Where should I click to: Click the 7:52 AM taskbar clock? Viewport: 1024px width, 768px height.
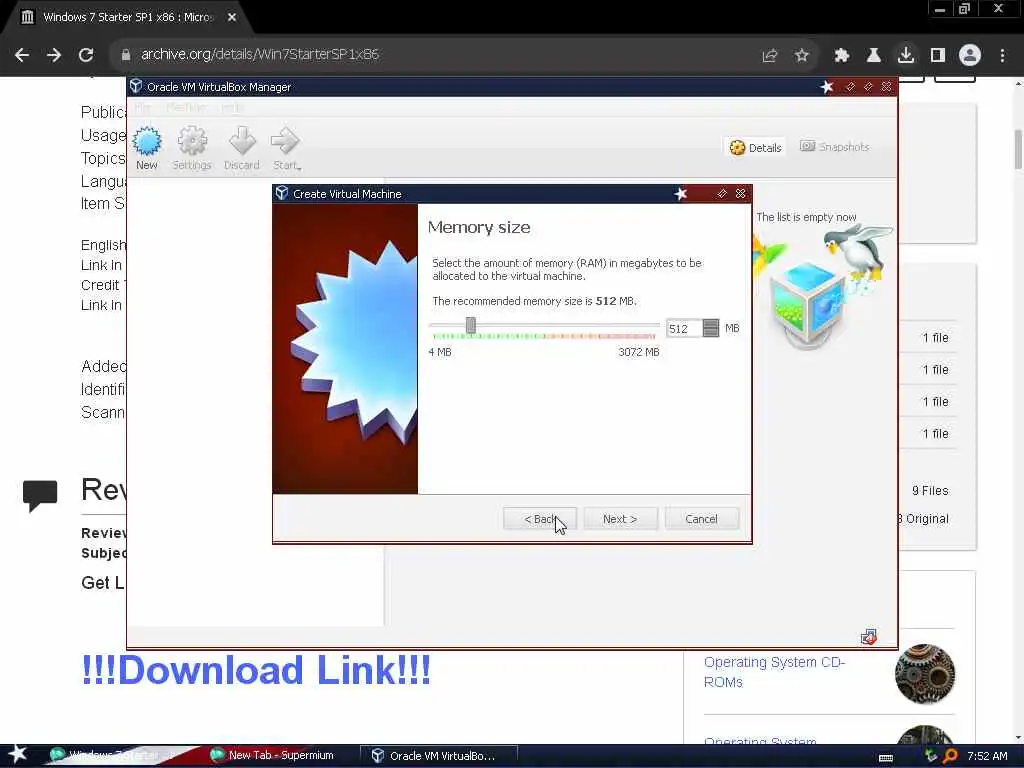tap(987, 756)
